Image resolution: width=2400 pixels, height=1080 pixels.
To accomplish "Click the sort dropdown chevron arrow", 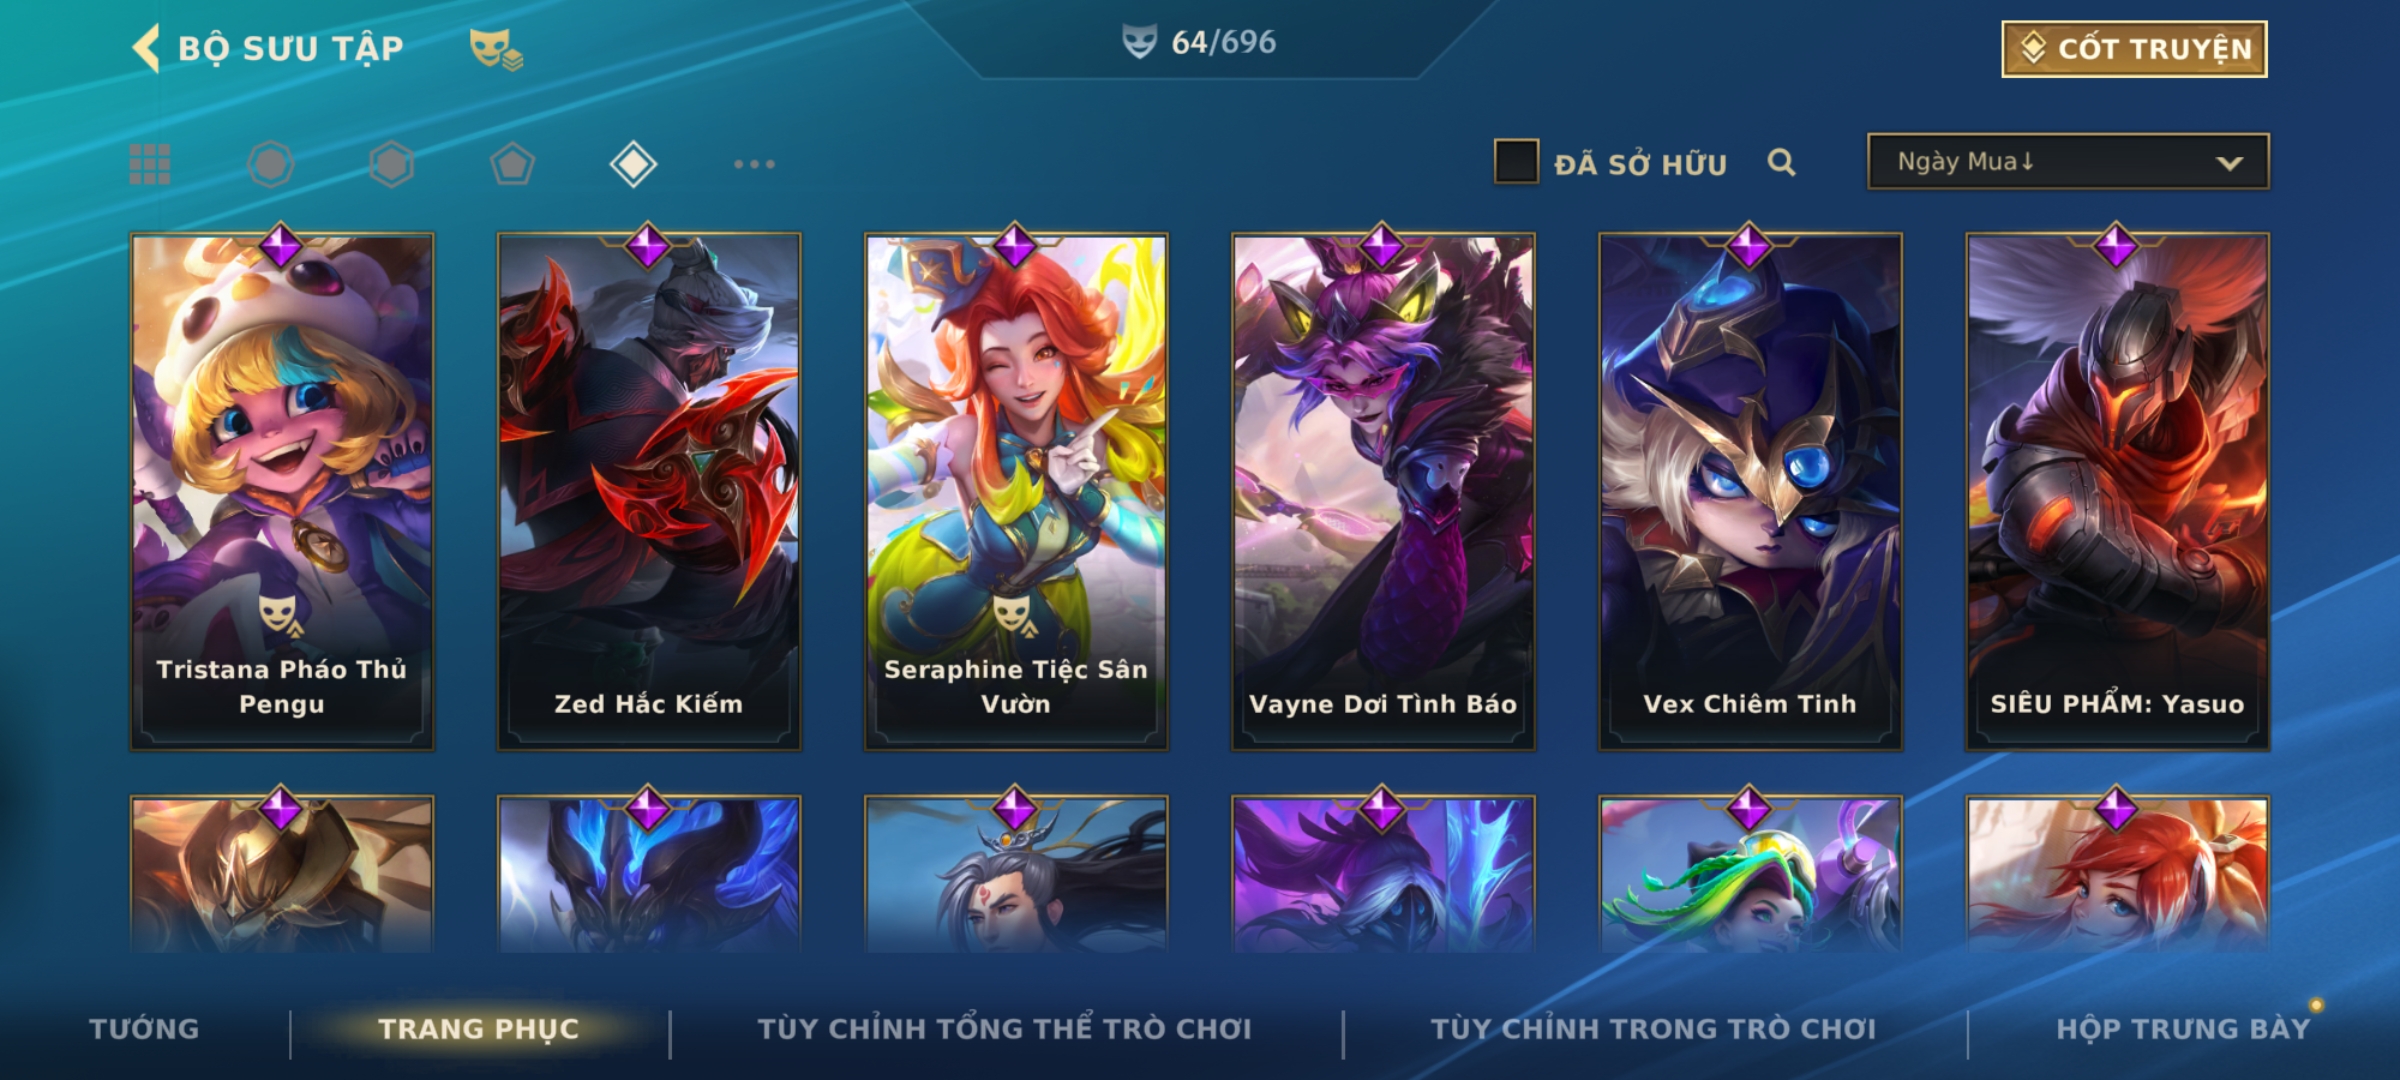I will tap(2229, 163).
